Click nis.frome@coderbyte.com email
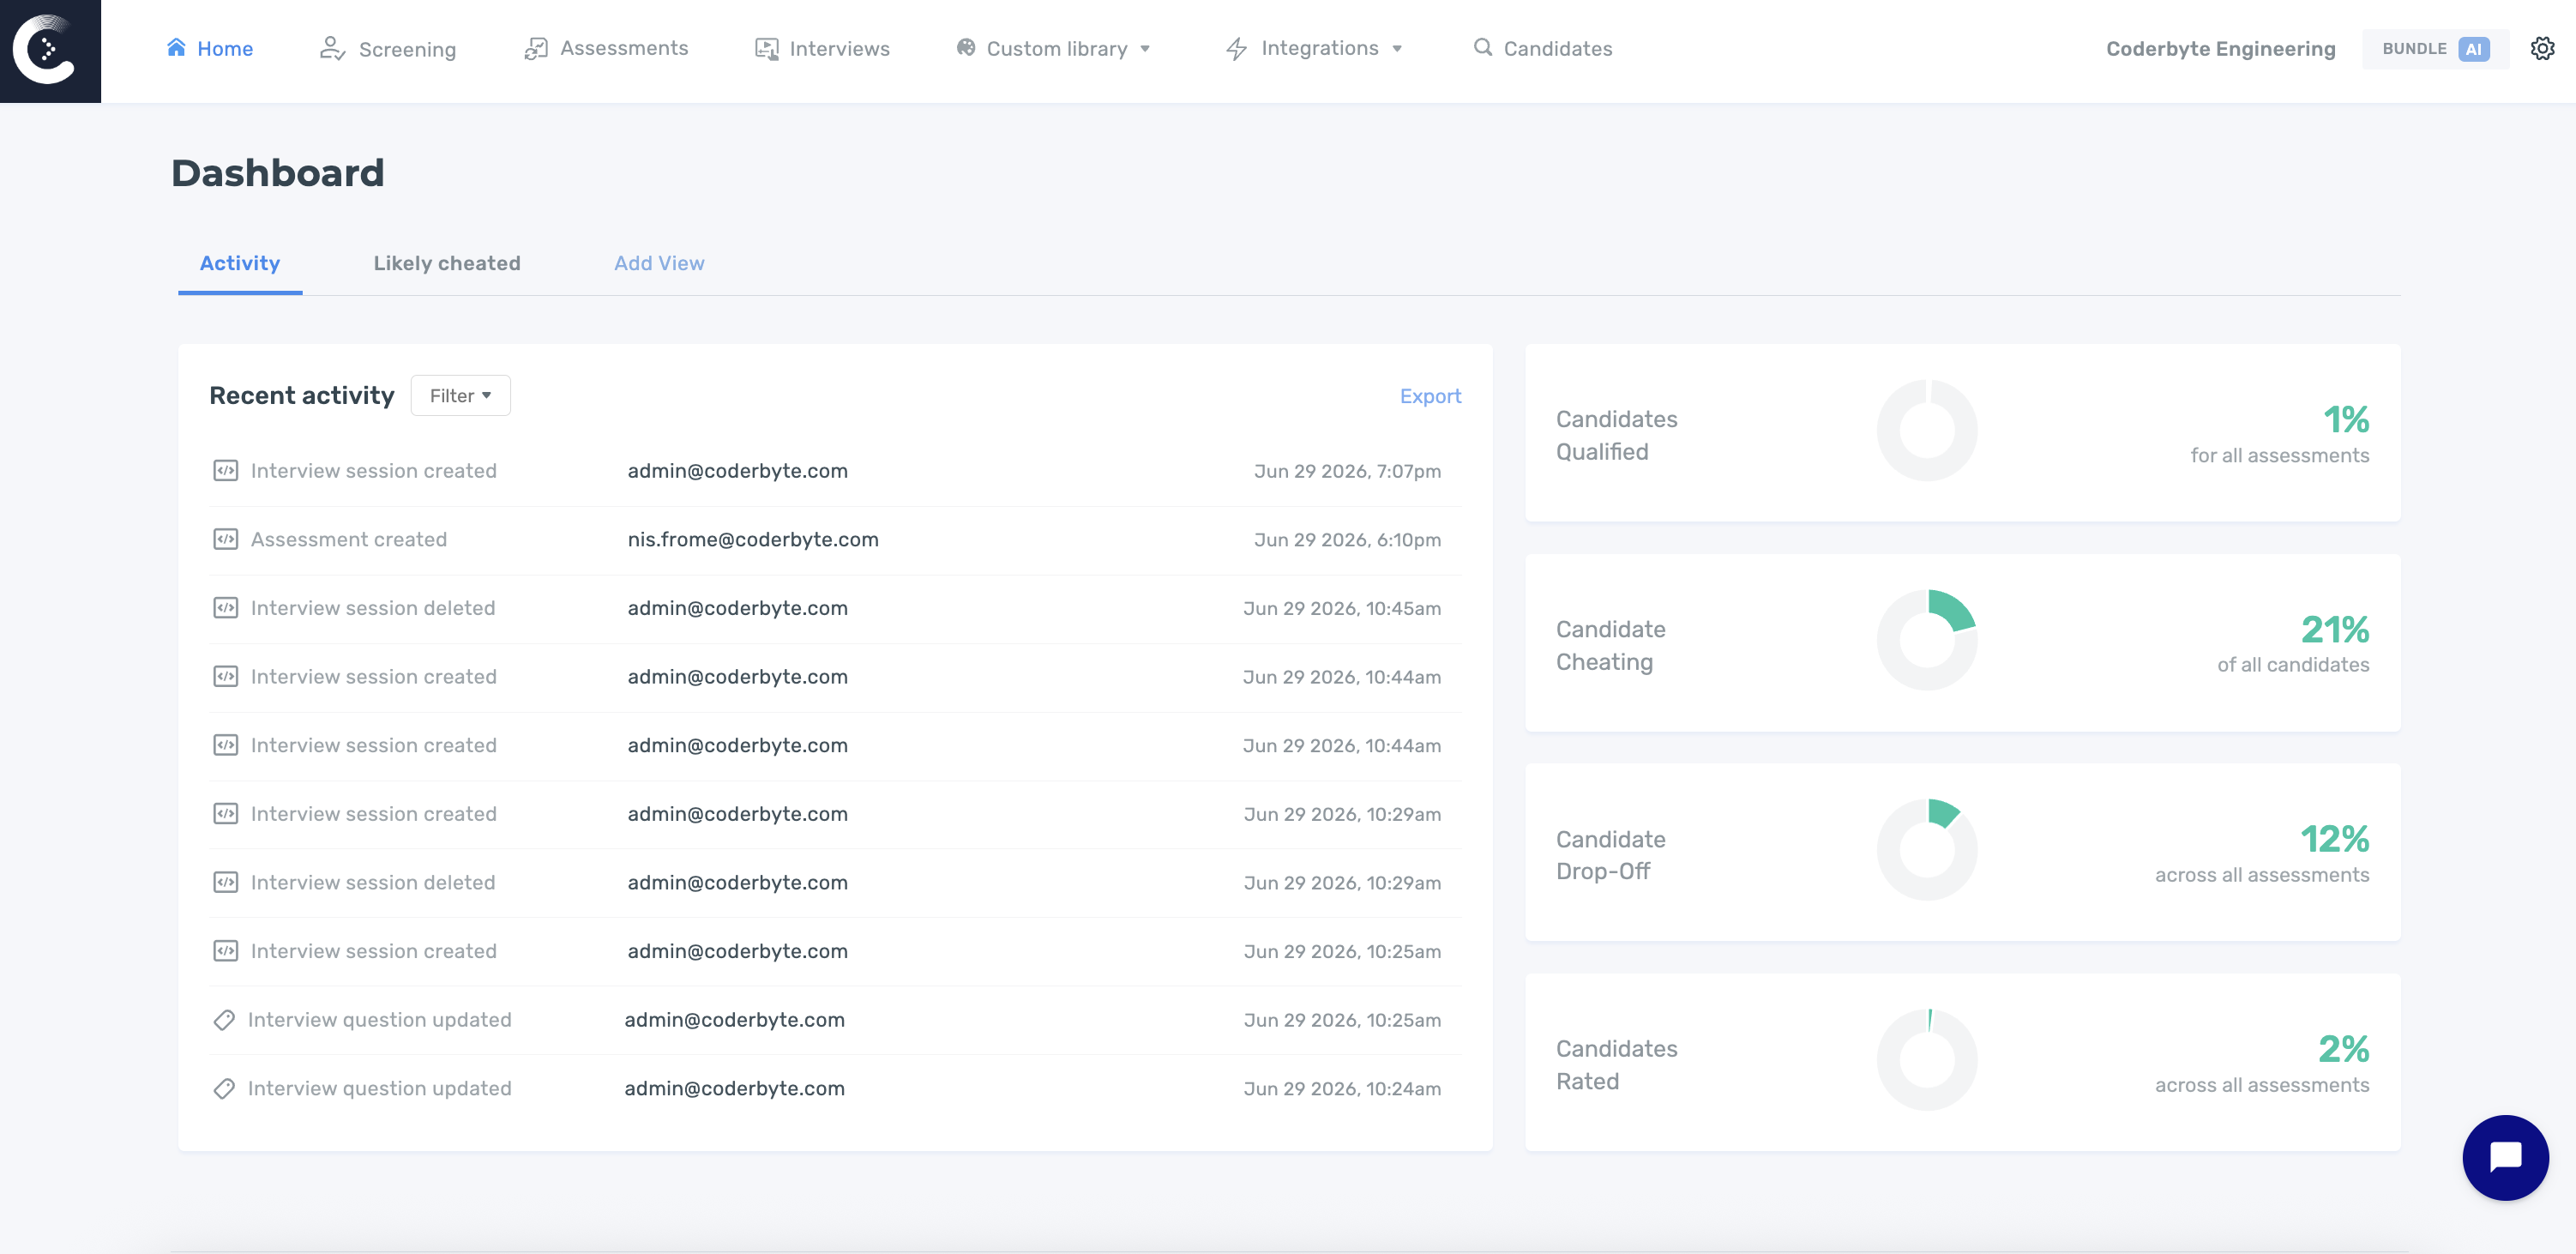 pyautogui.click(x=753, y=540)
